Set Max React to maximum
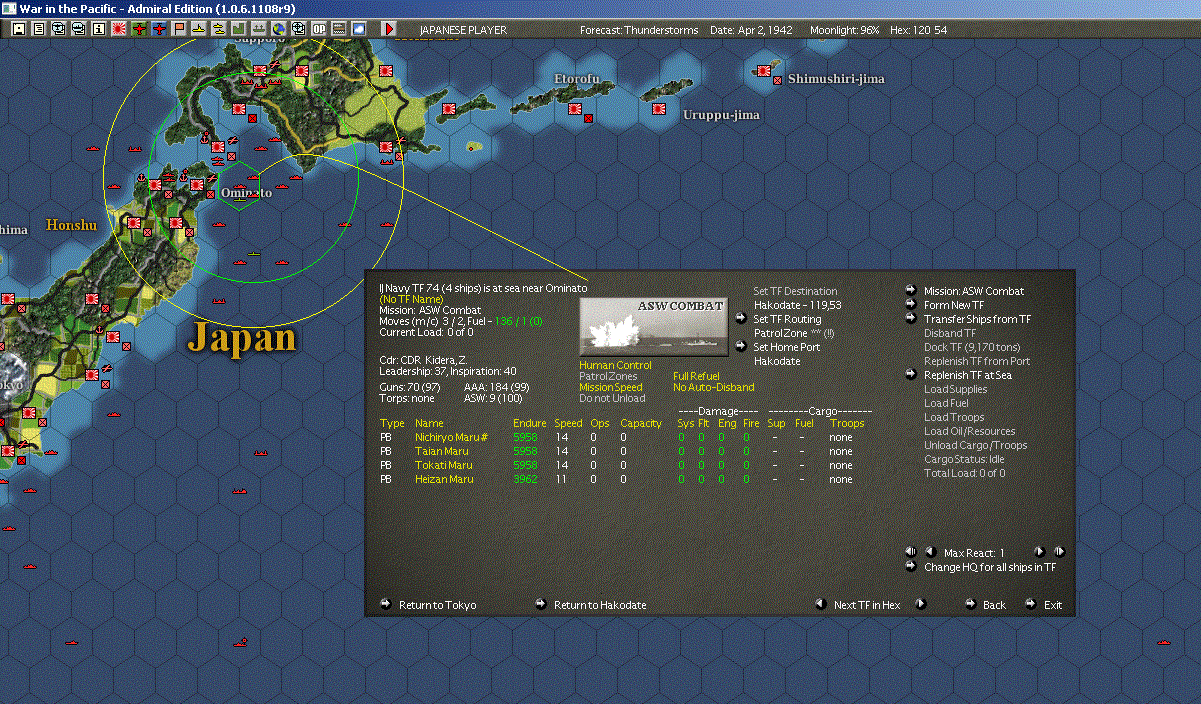 (1059, 552)
